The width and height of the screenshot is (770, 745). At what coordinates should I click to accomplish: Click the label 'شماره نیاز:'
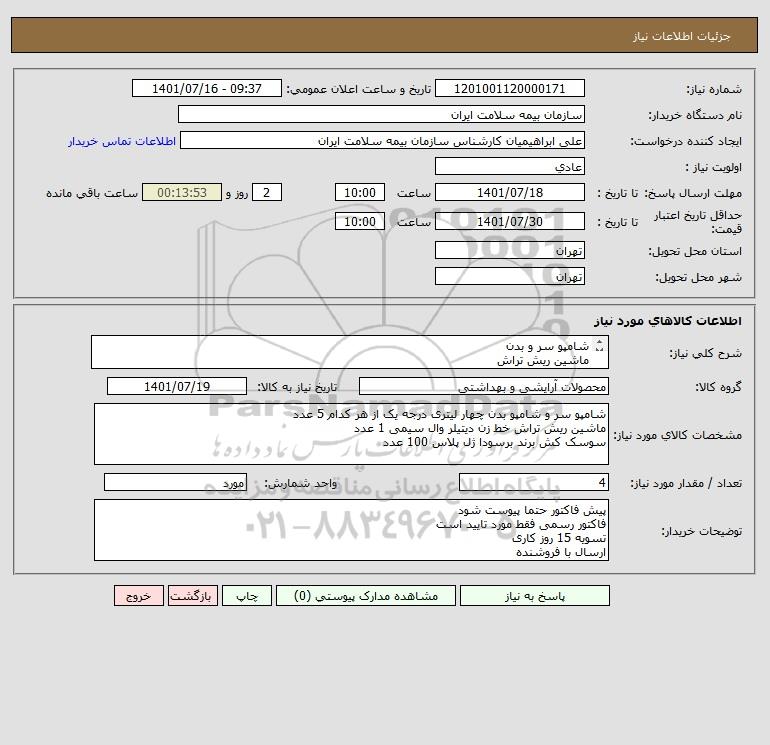[714, 89]
